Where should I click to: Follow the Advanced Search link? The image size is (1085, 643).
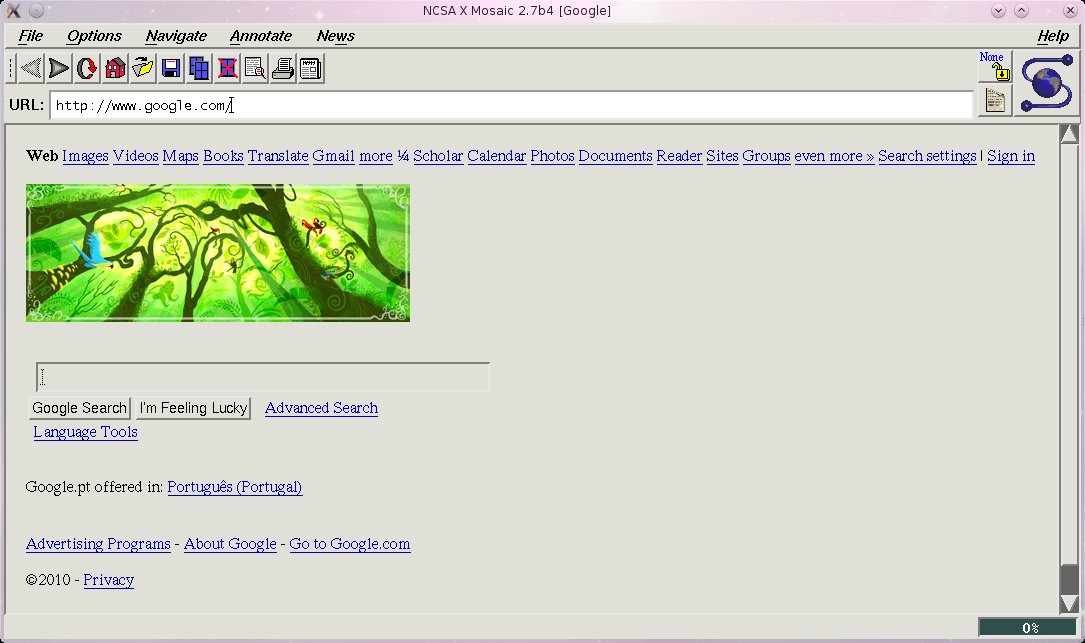321,408
